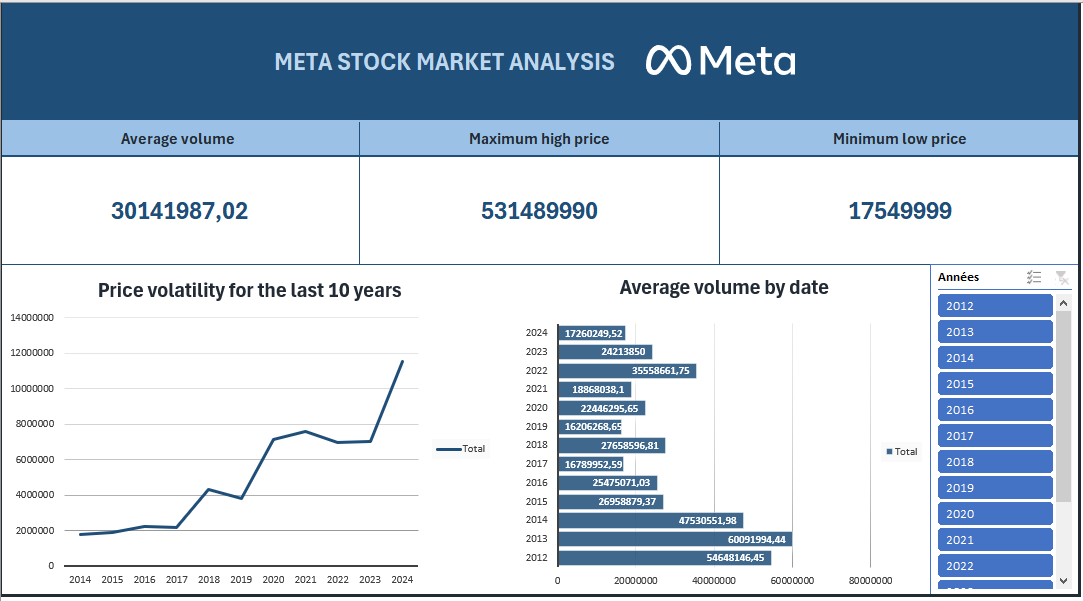Toggle the 2015 year slicer button
This screenshot has height=601, width=1083.
click(x=995, y=384)
